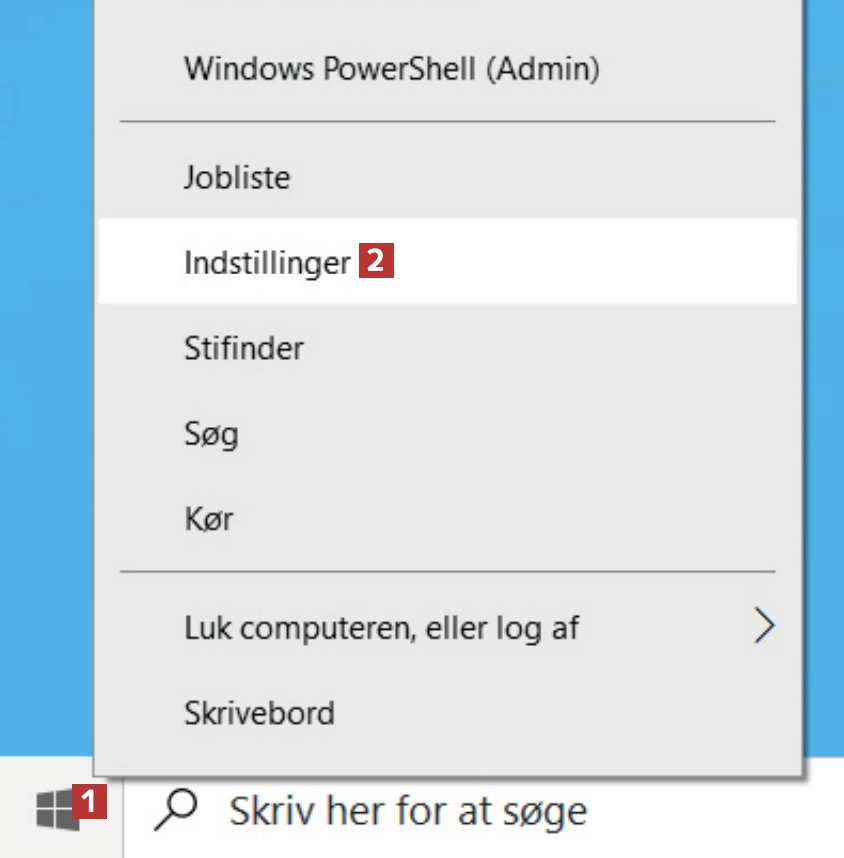Click the blue desktop right of the menu
844x858 pixels.
(x=825, y=400)
